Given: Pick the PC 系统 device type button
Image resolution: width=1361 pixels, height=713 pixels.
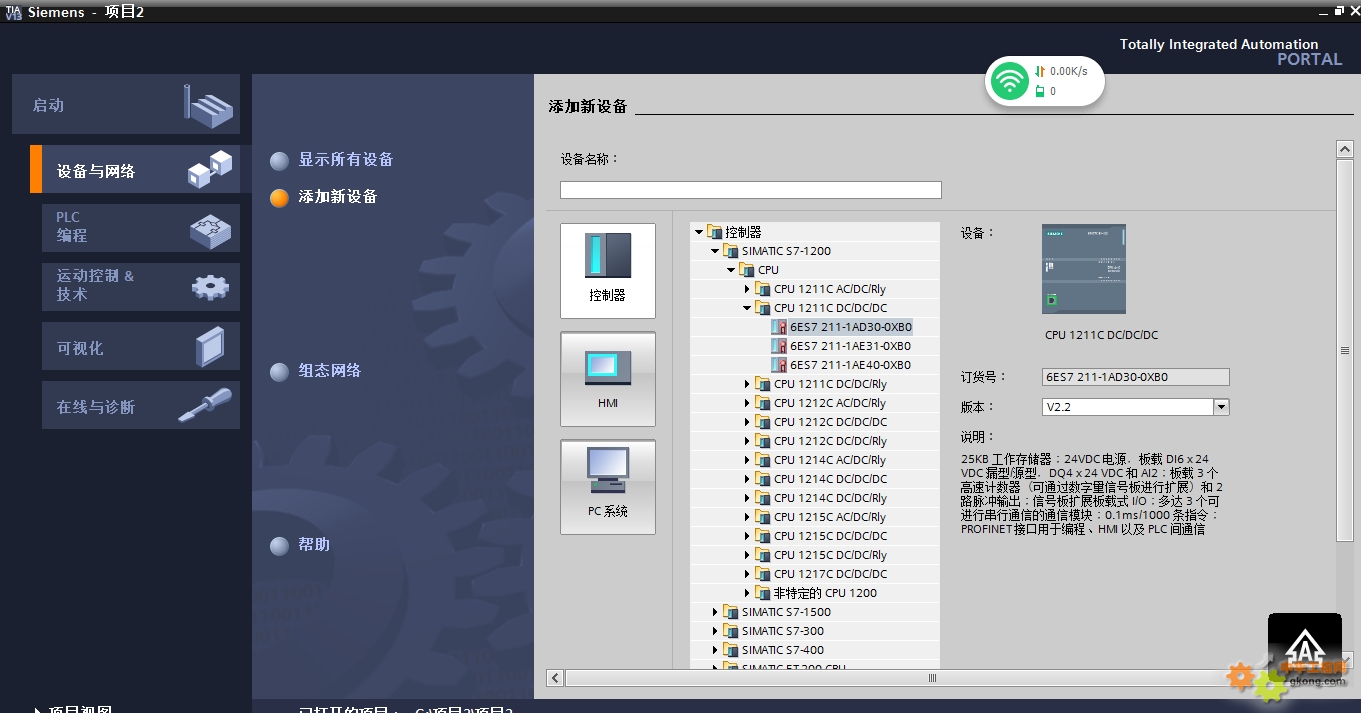Looking at the screenshot, I should tap(608, 487).
